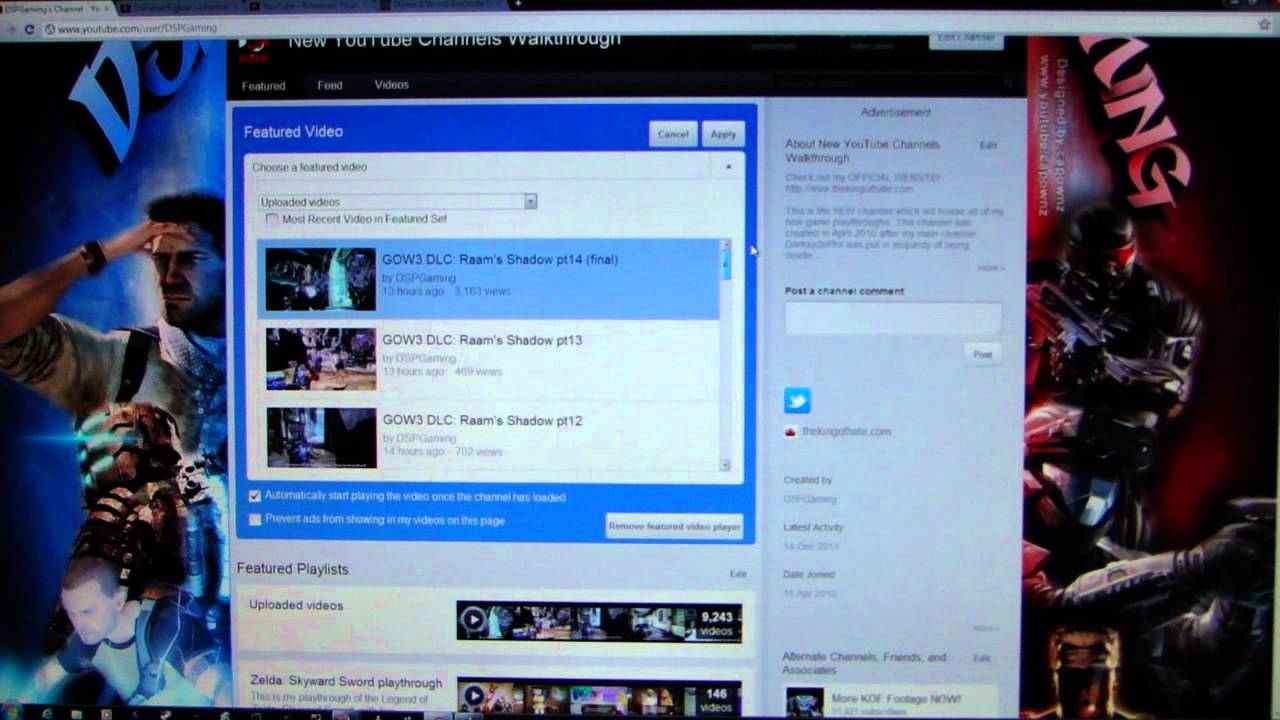This screenshot has height=720, width=1280.
Task: Click the '146 videos' count badge
Action: coord(717,700)
